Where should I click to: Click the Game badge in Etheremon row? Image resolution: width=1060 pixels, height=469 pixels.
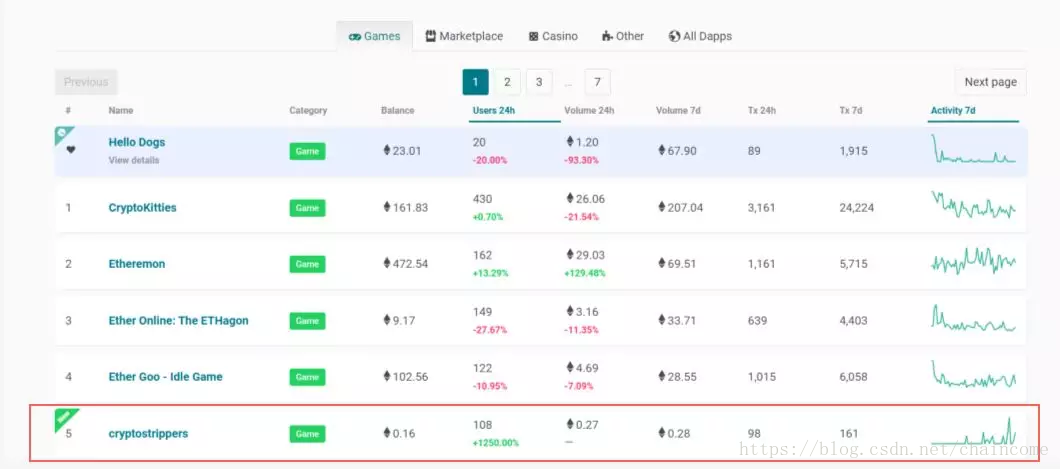tap(307, 264)
